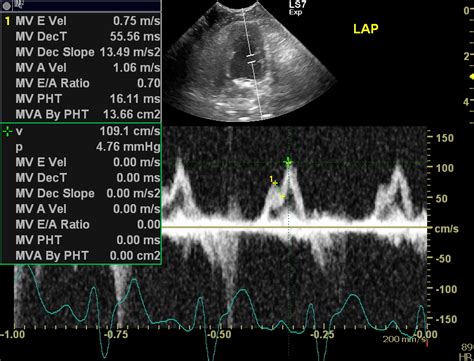The image size is (474, 361).
Task: Click the red sweep marker near -0.00
Action: (x=426, y=343)
